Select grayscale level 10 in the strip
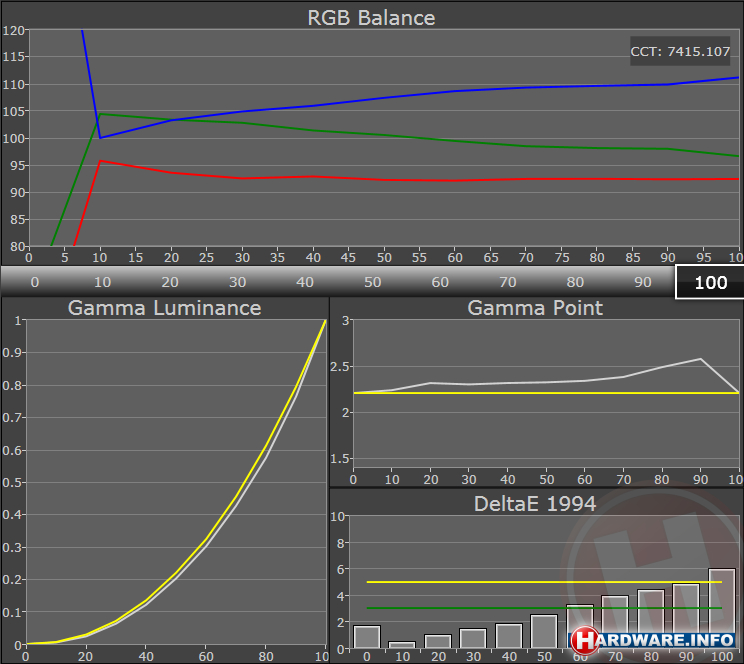This screenshot has width=744, height=664. (102, 282)
